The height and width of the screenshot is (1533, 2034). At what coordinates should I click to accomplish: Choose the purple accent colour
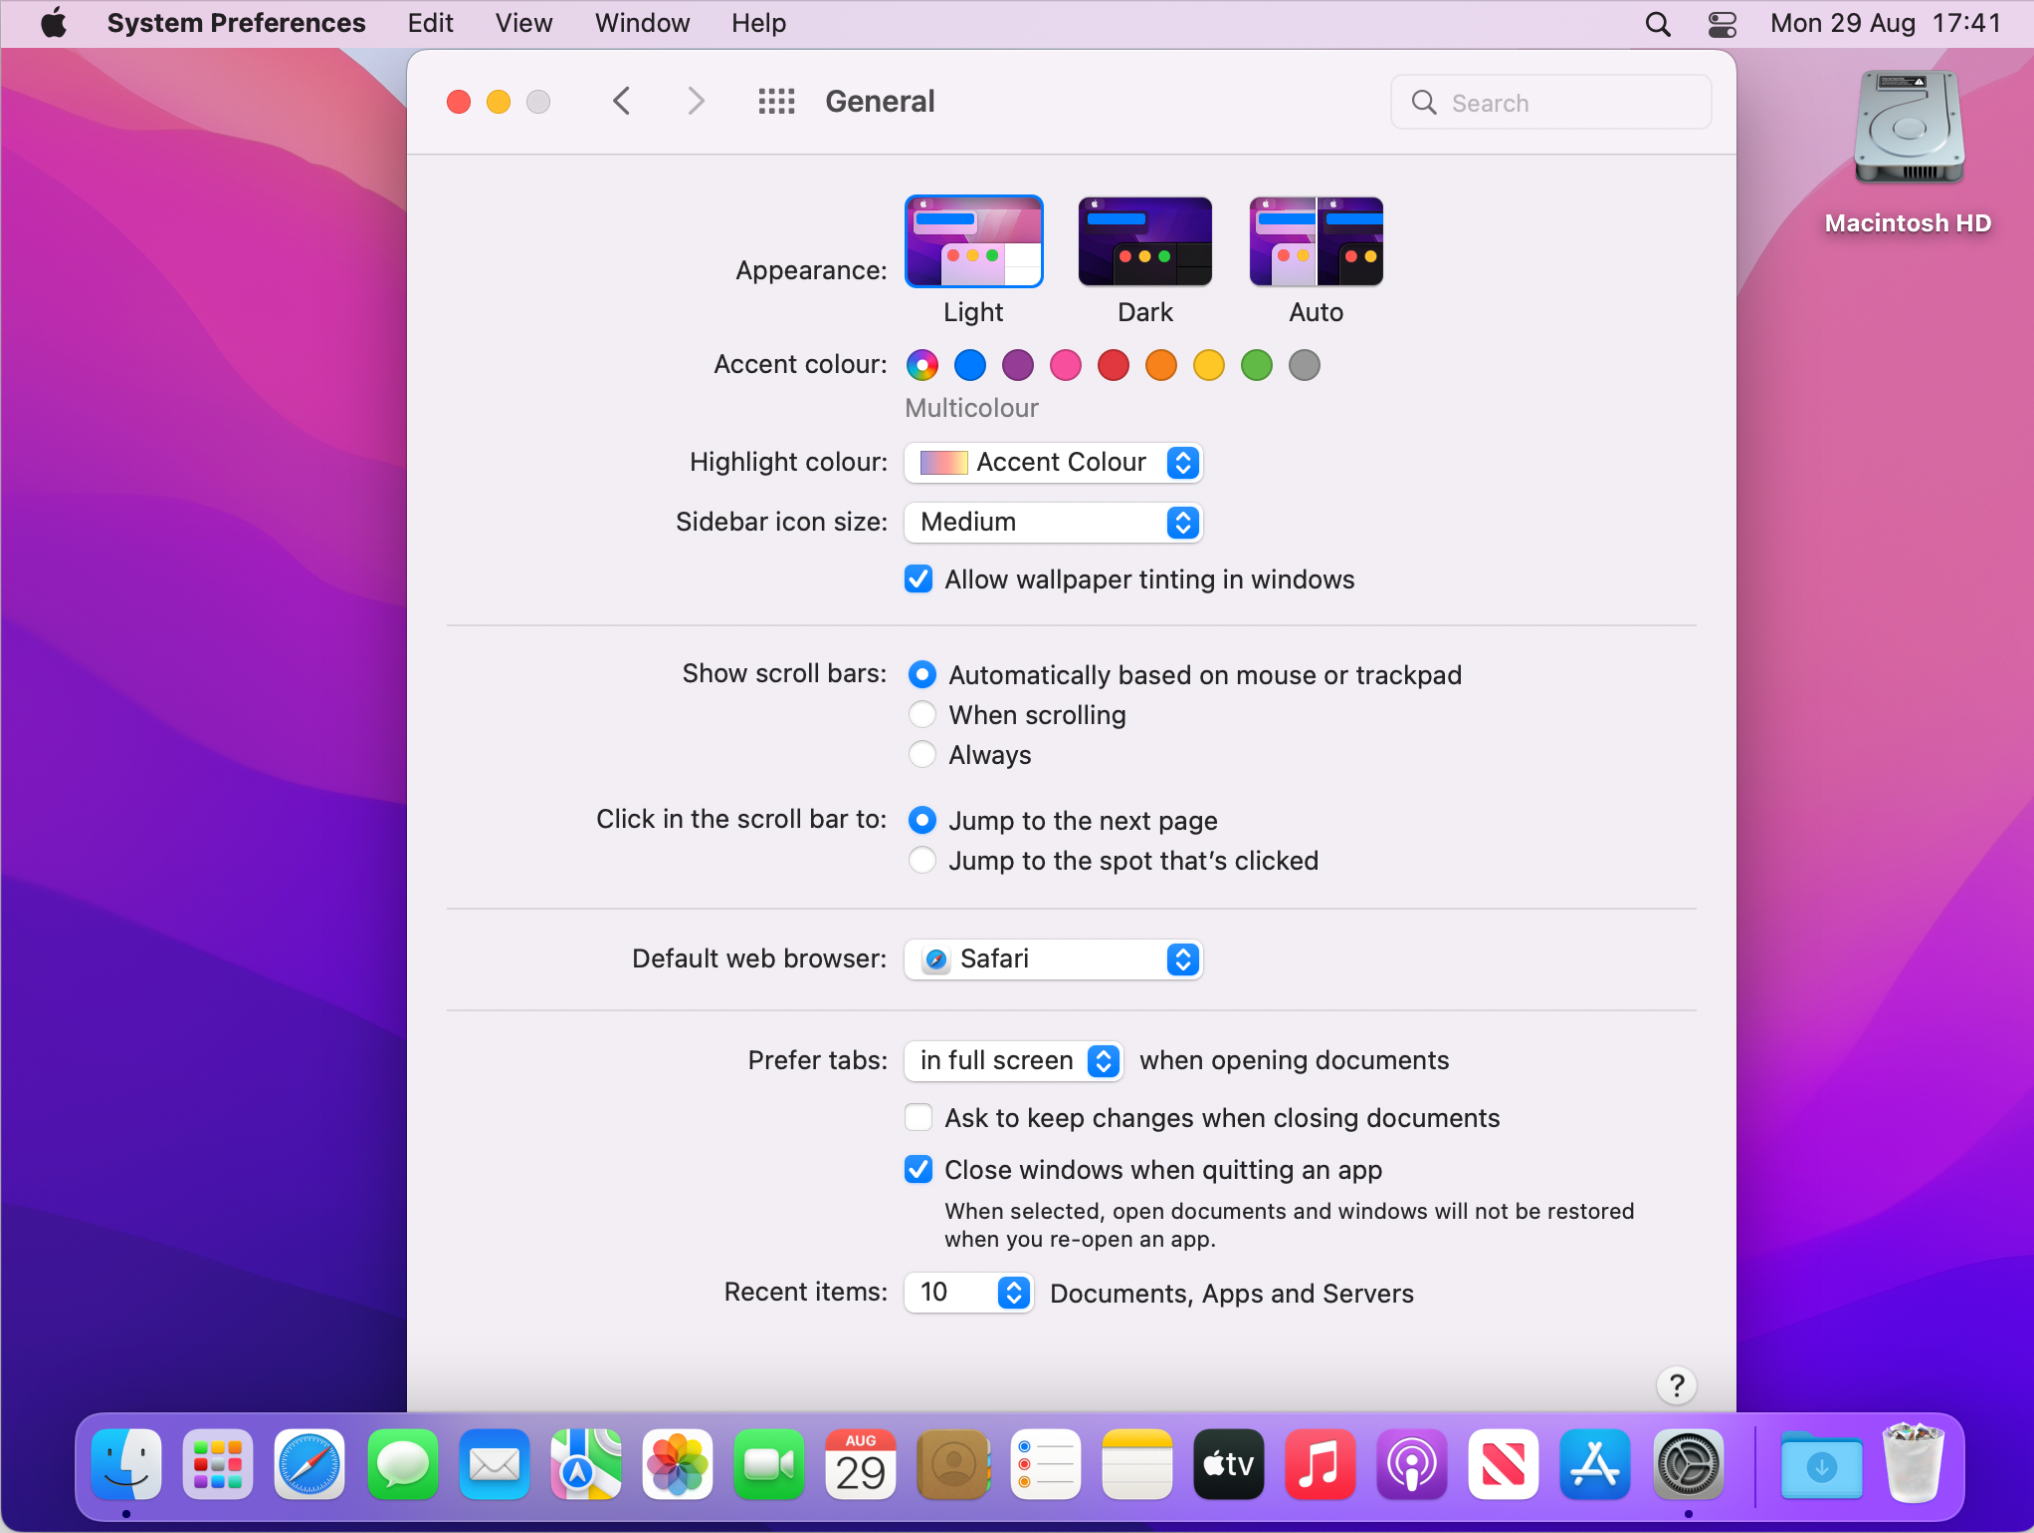coord(1018,365)
